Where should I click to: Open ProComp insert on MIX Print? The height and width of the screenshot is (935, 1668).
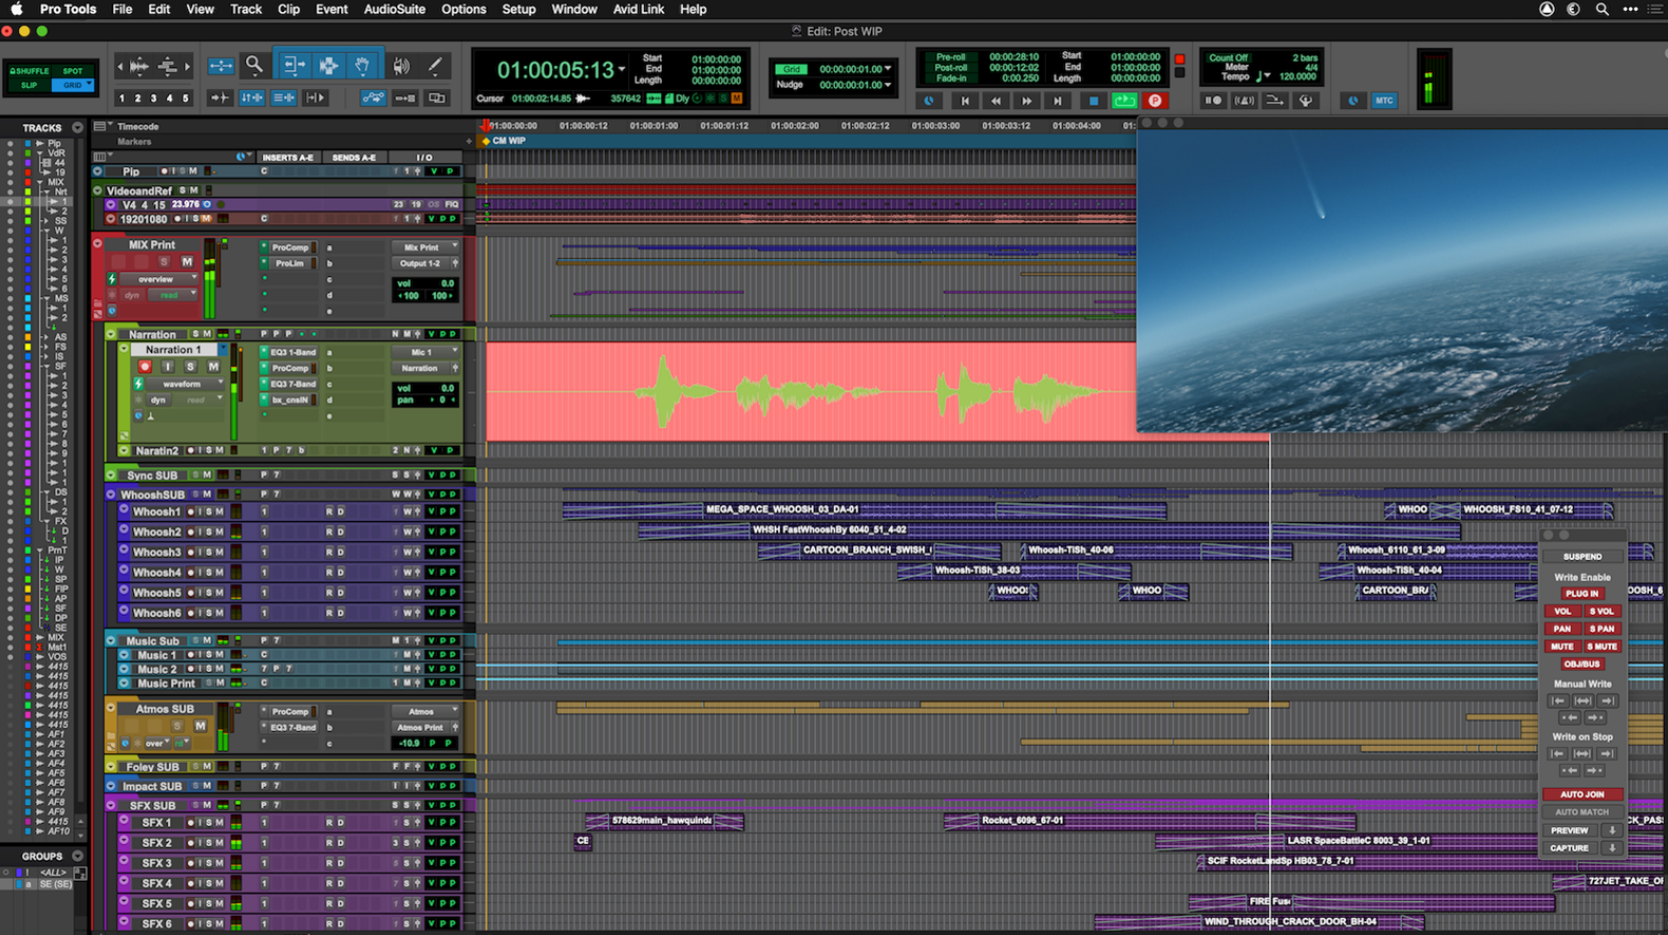pos(290,247)
